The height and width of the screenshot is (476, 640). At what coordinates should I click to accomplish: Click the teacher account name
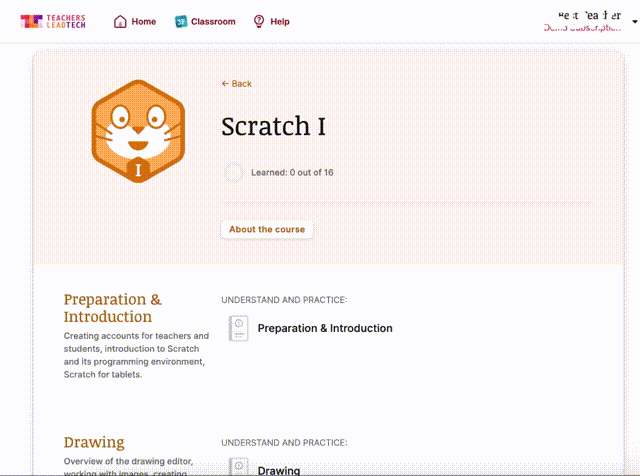(x=589, y=16)
